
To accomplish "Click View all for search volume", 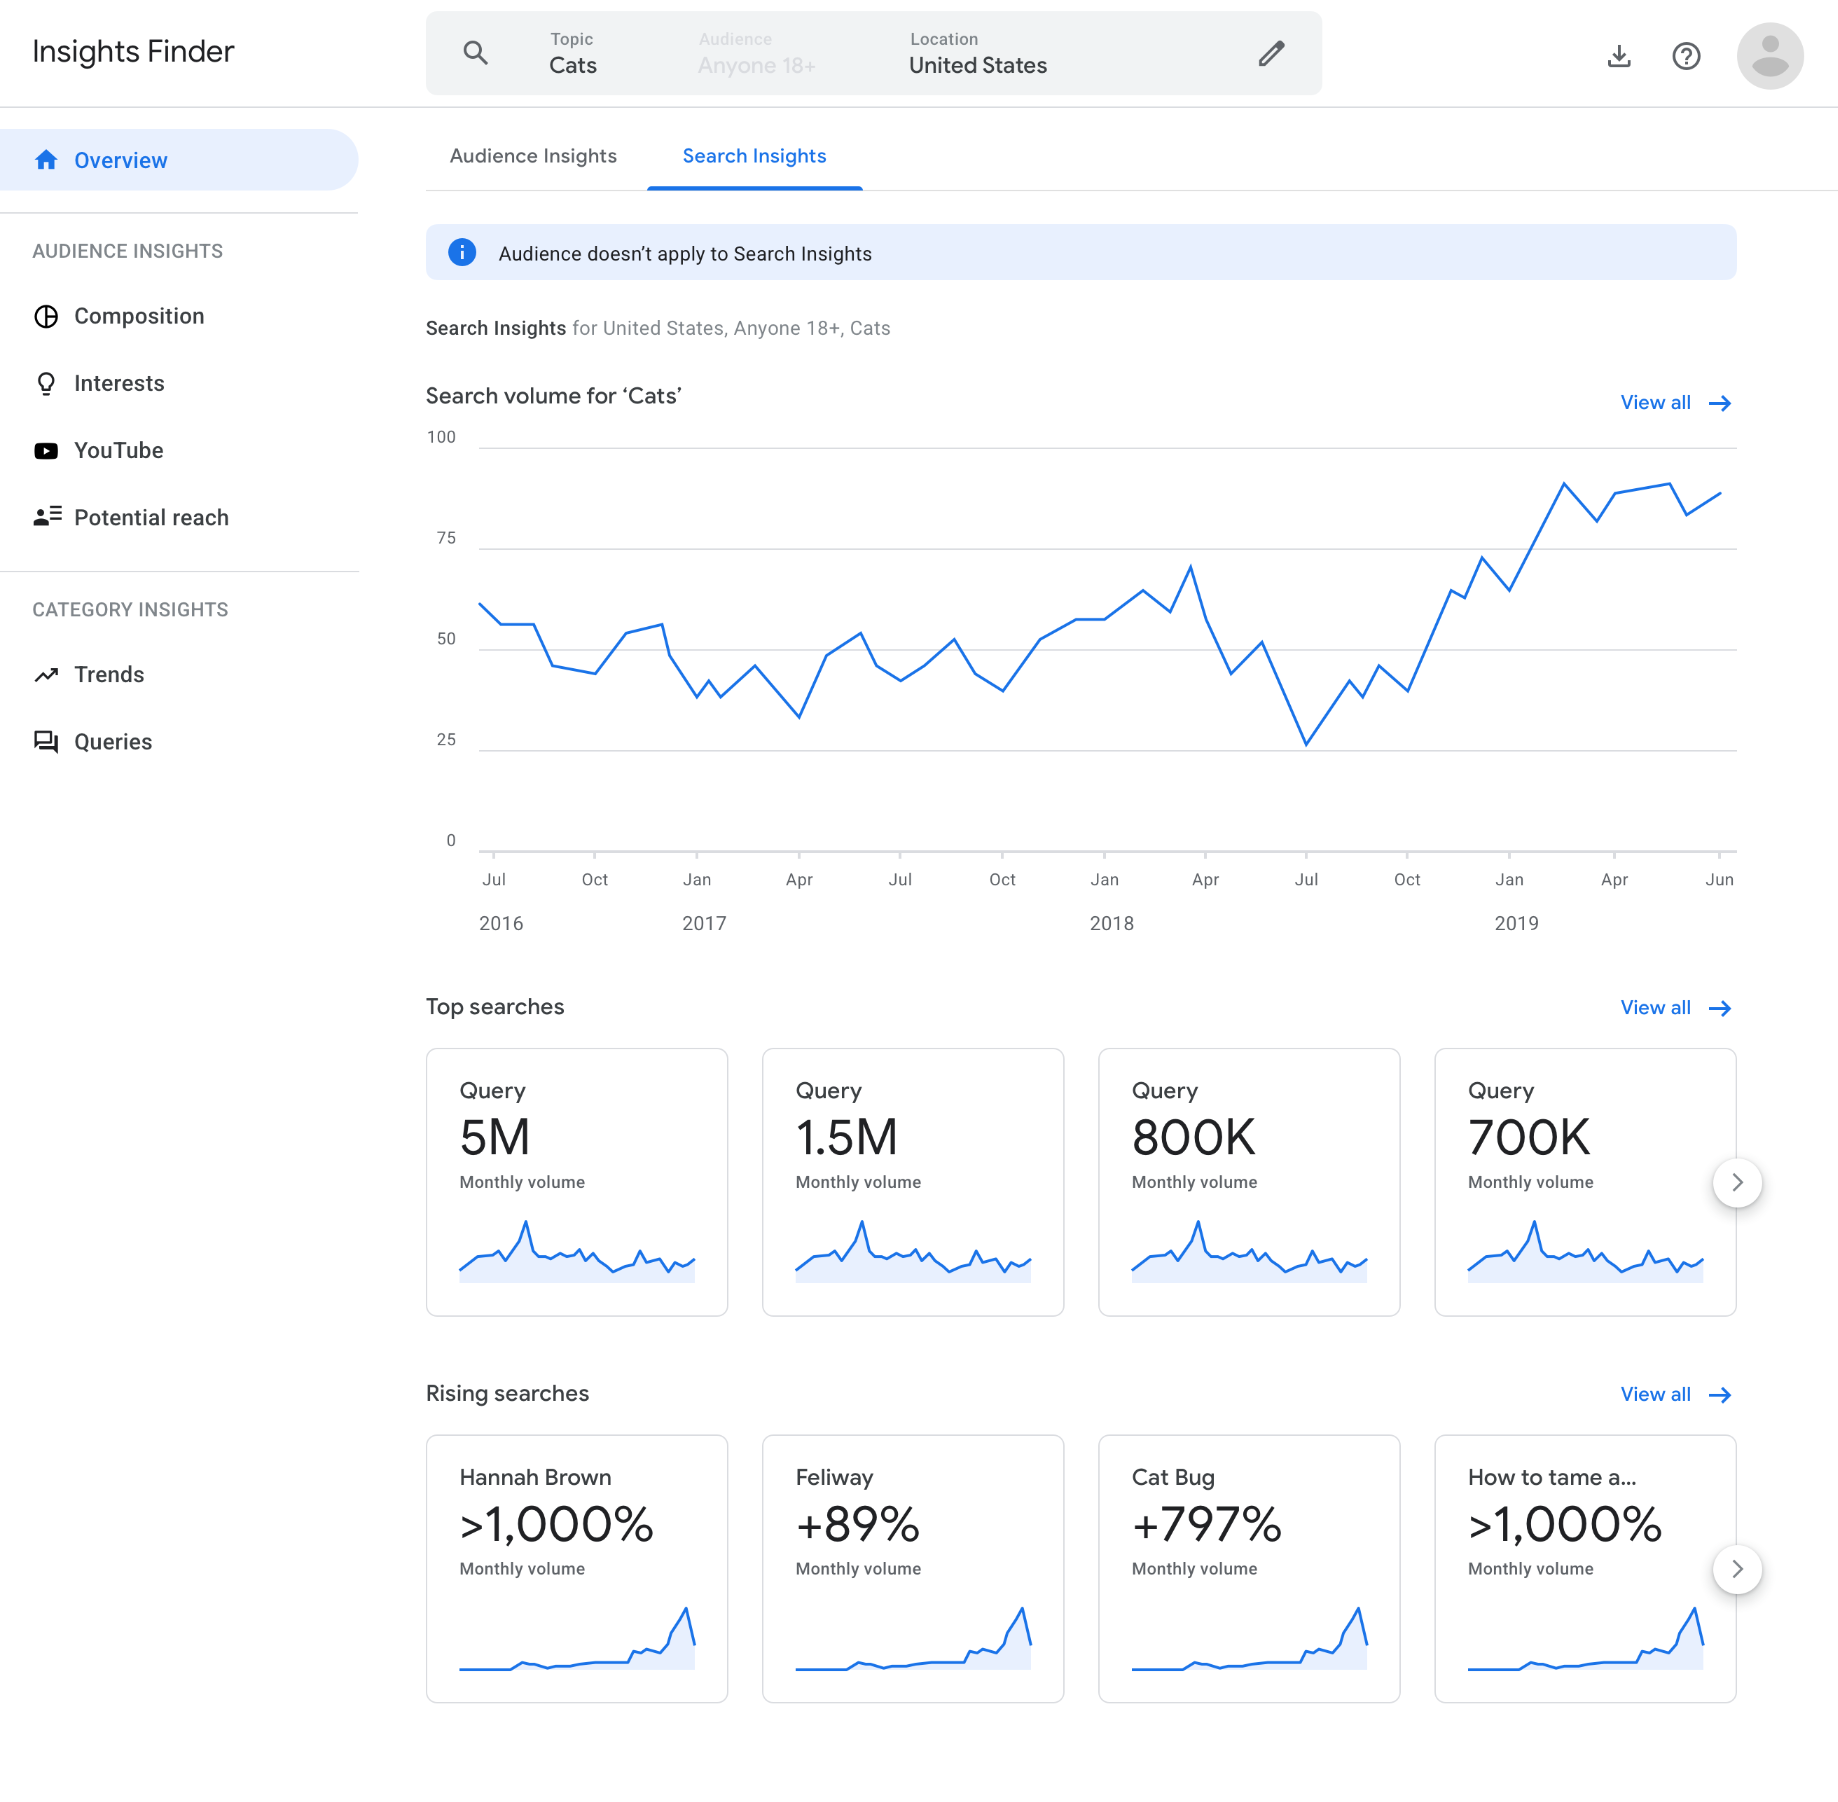I will coord(1674,403).
